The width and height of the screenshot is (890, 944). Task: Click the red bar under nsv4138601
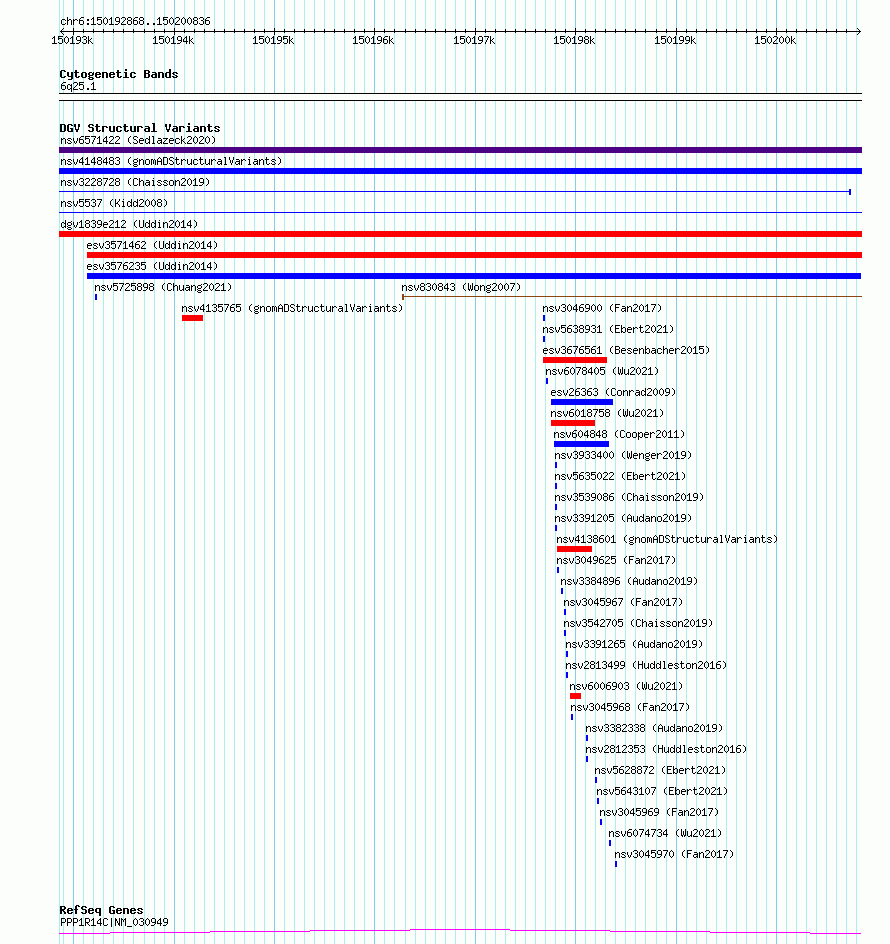coord(574,550)
